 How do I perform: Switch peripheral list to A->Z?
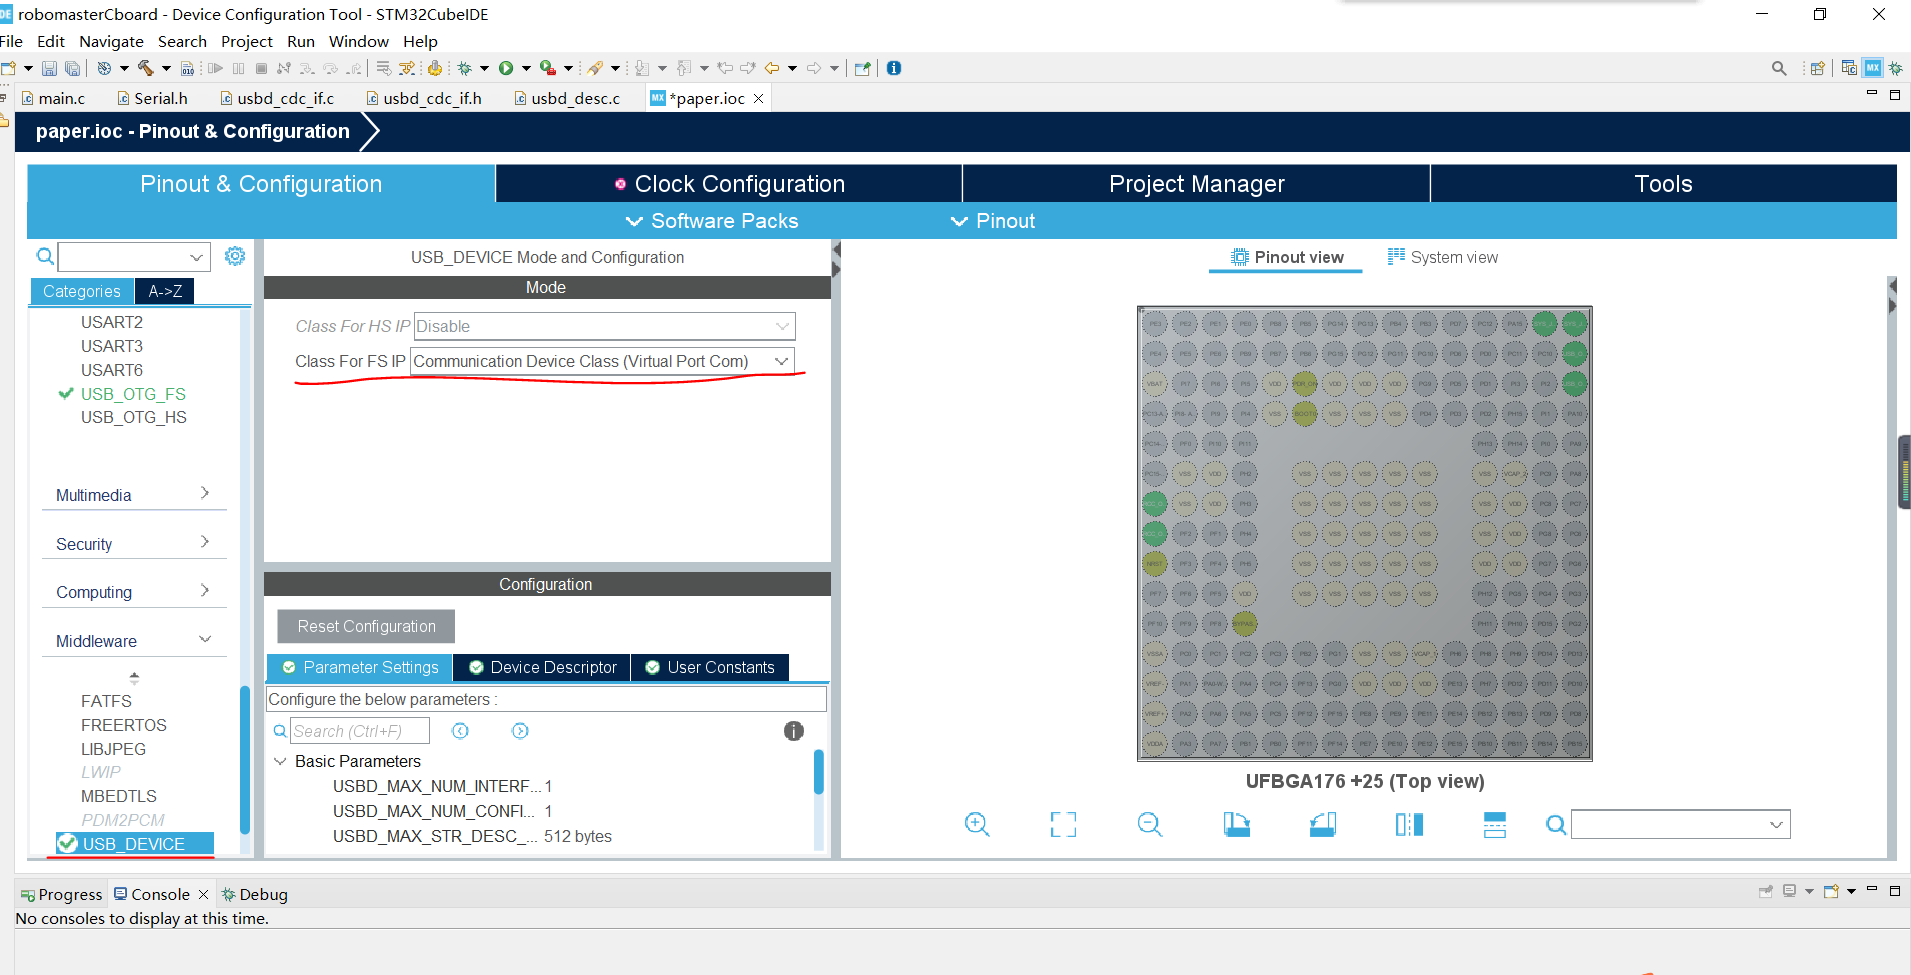pyautogui.click(x=165, y=291)
